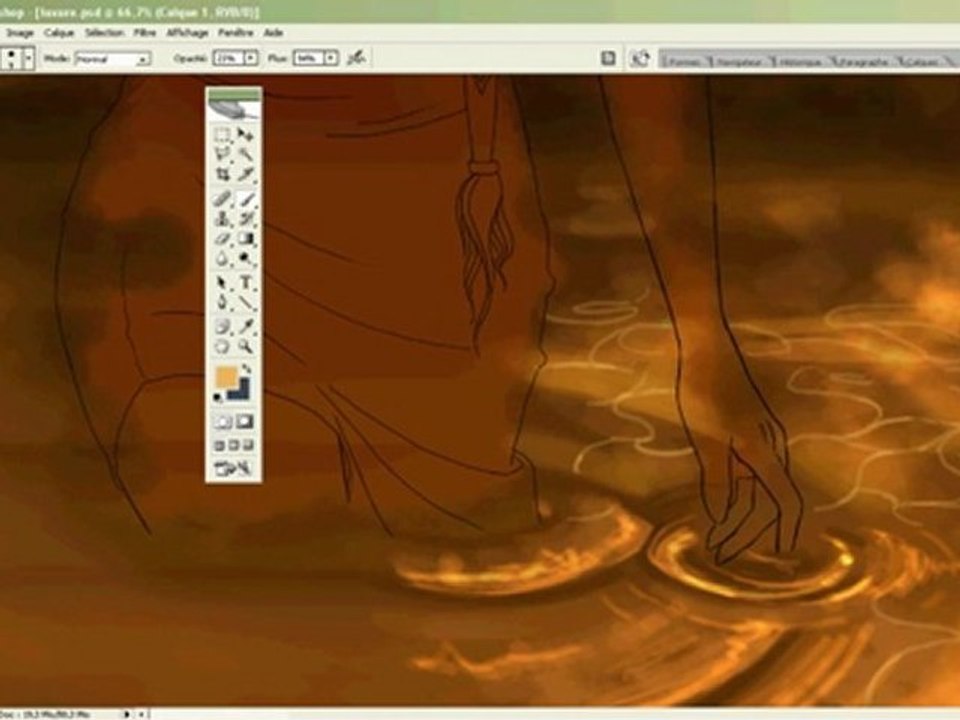Screen dimensions: 960x720
Task: Open the Fenêtre menu
Action: 236,32
